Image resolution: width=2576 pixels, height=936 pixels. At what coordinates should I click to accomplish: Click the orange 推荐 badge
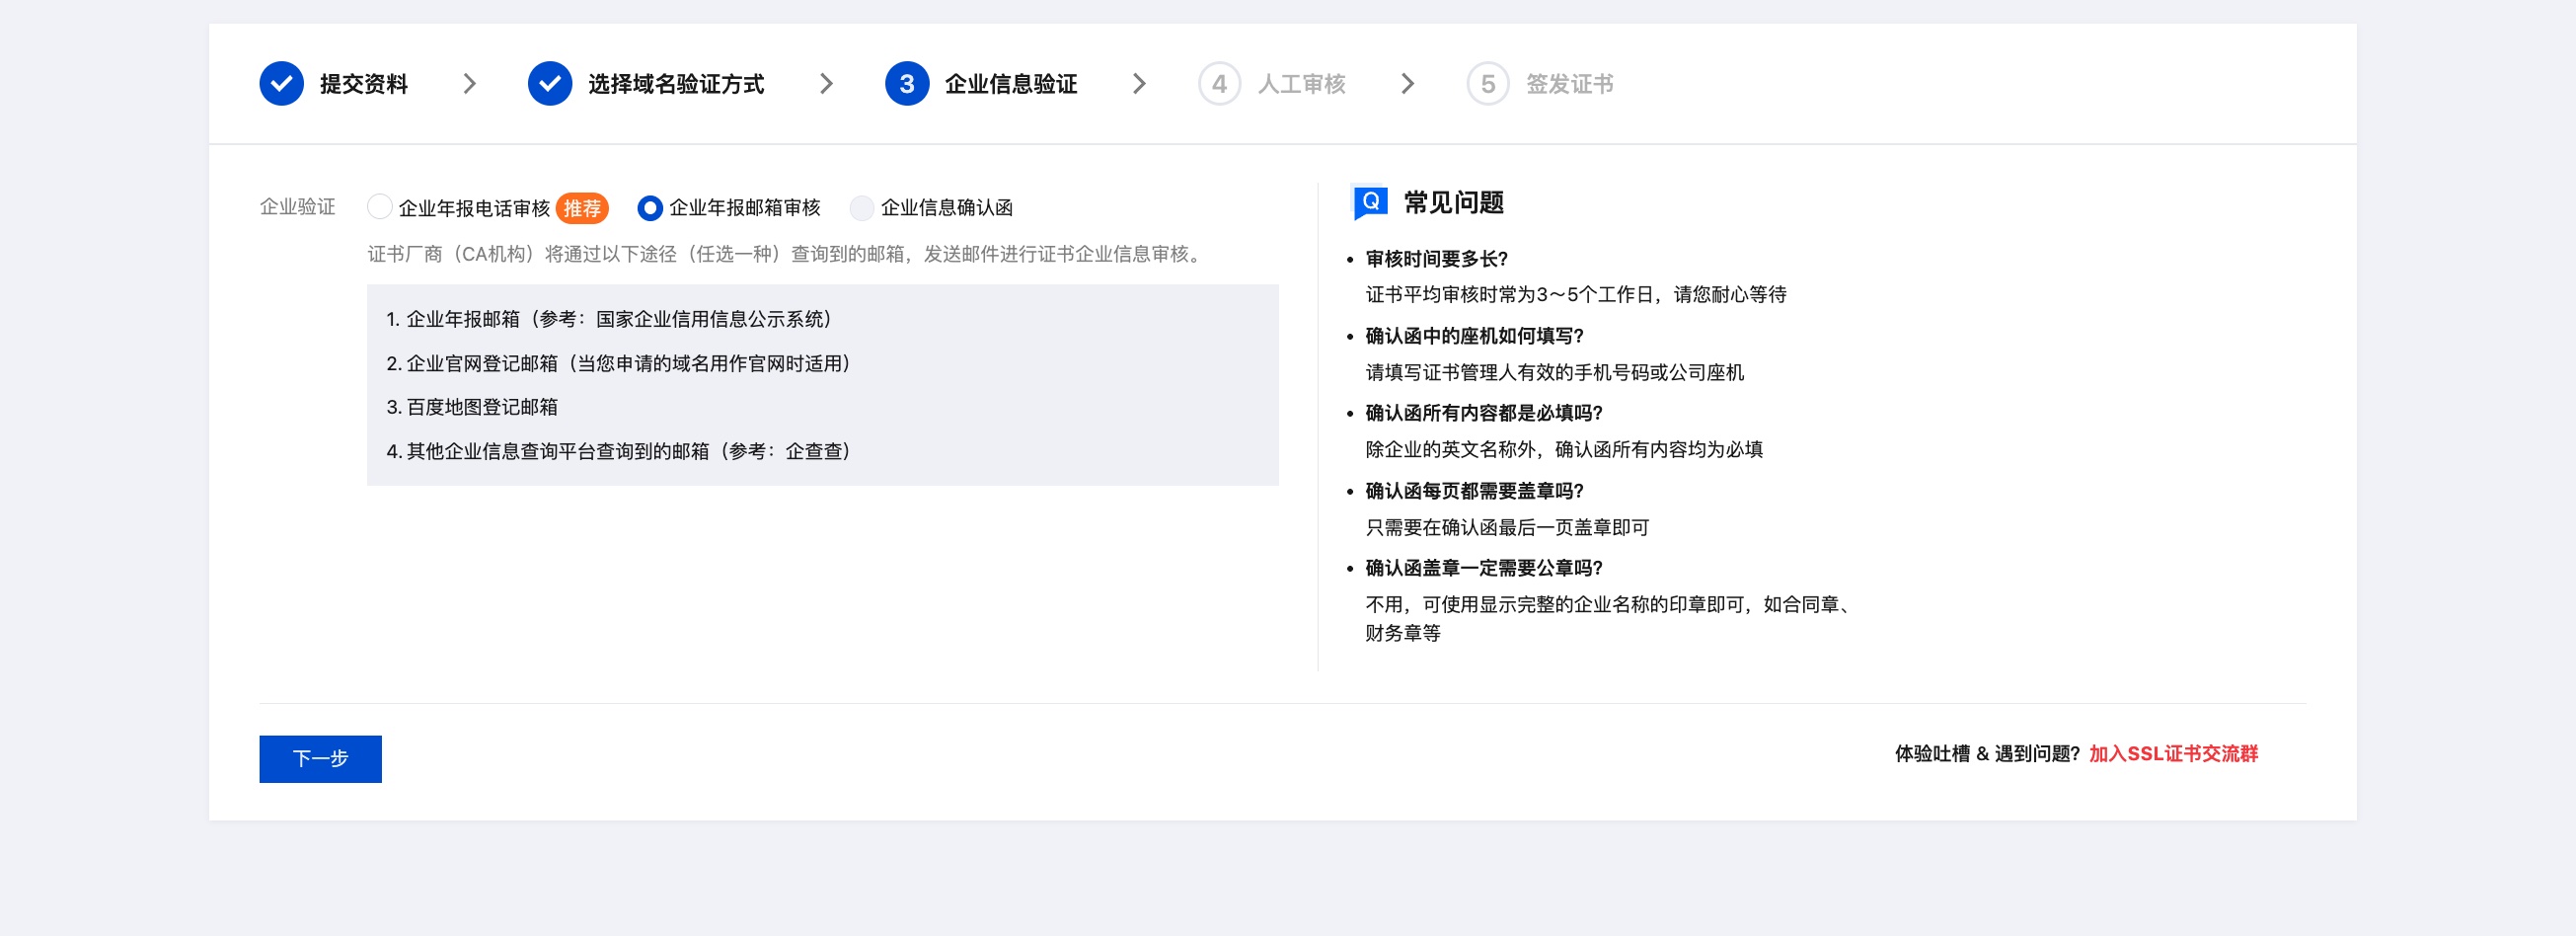(582, 208)
